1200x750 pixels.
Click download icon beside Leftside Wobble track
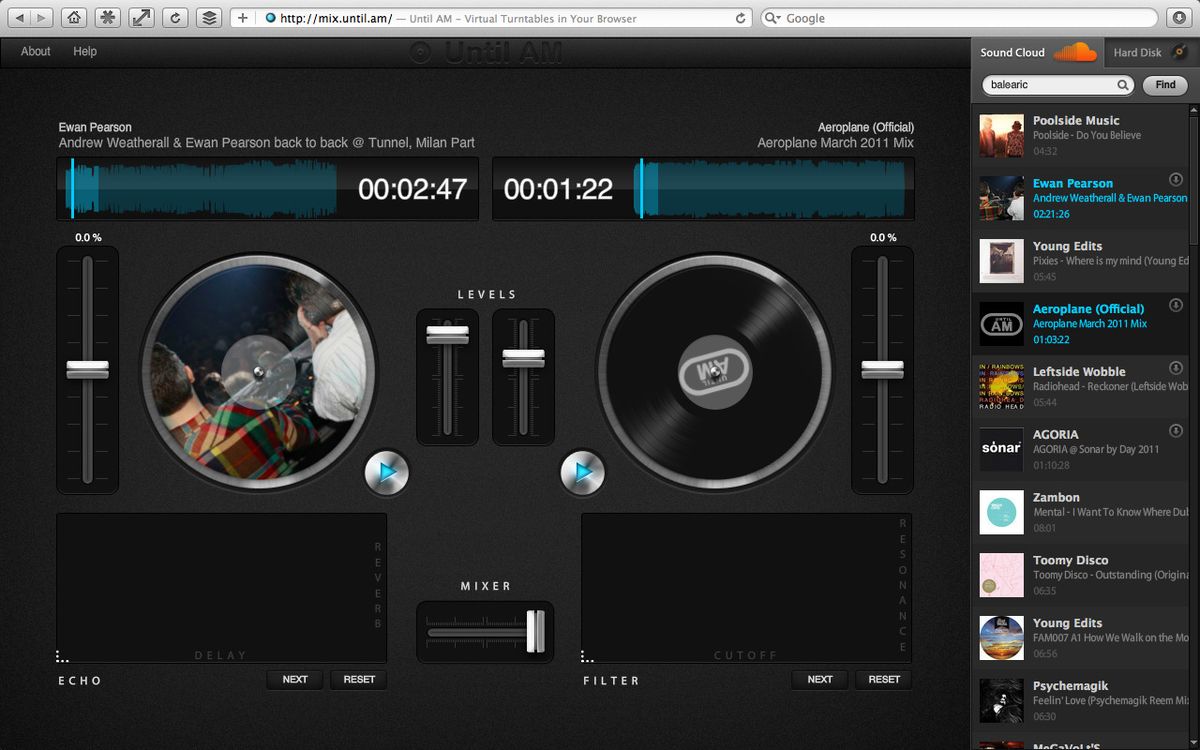pyautogui.click(x=1176, y=368)
